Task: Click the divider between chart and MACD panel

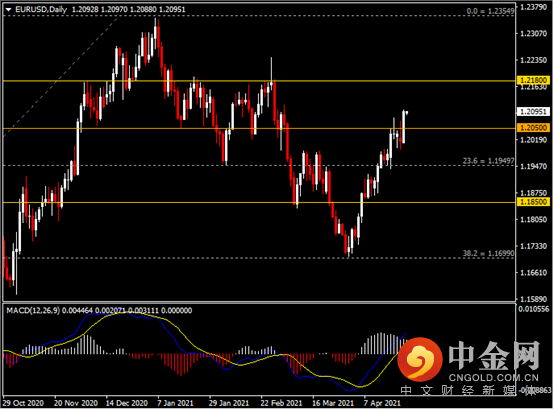Action: (x=259, y=302)
